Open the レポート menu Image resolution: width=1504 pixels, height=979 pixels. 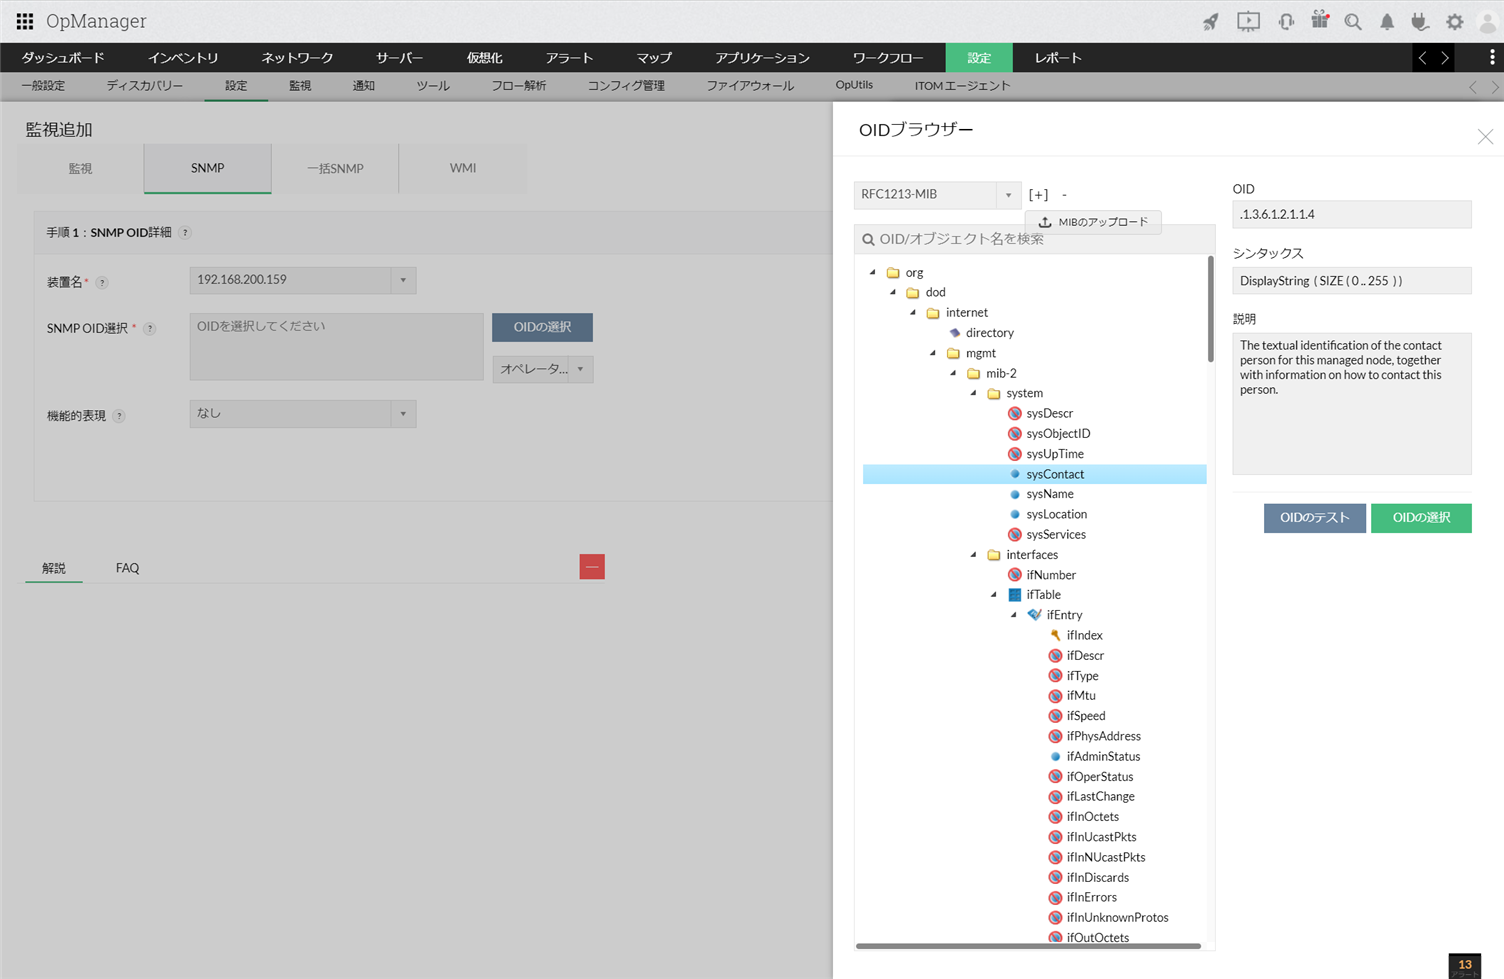(1058, 58)
